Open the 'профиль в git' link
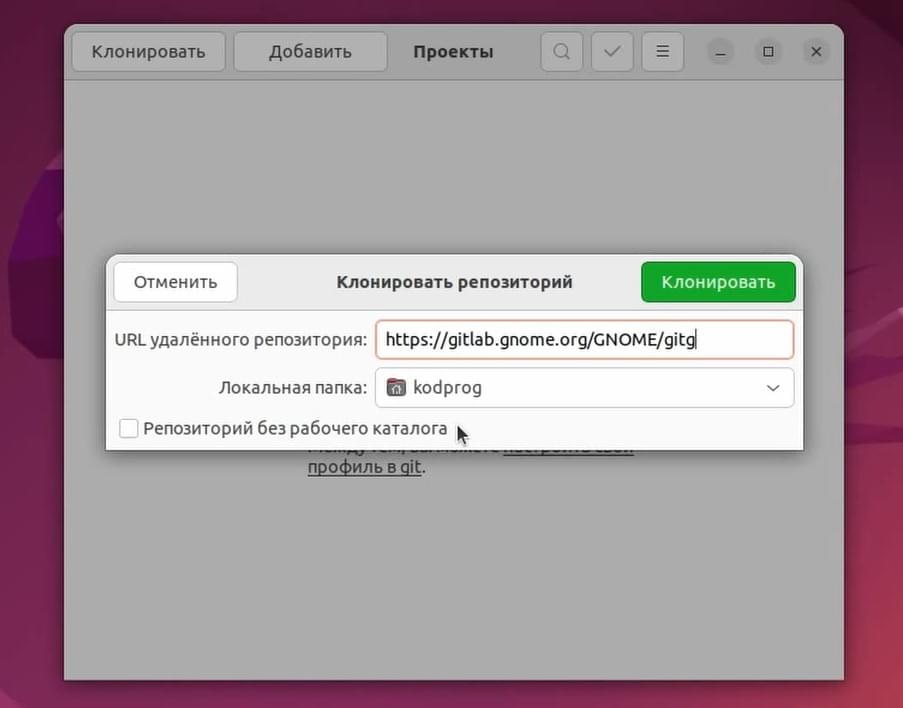This screenshot has width=903, height=708. click(x=365, y=467)
